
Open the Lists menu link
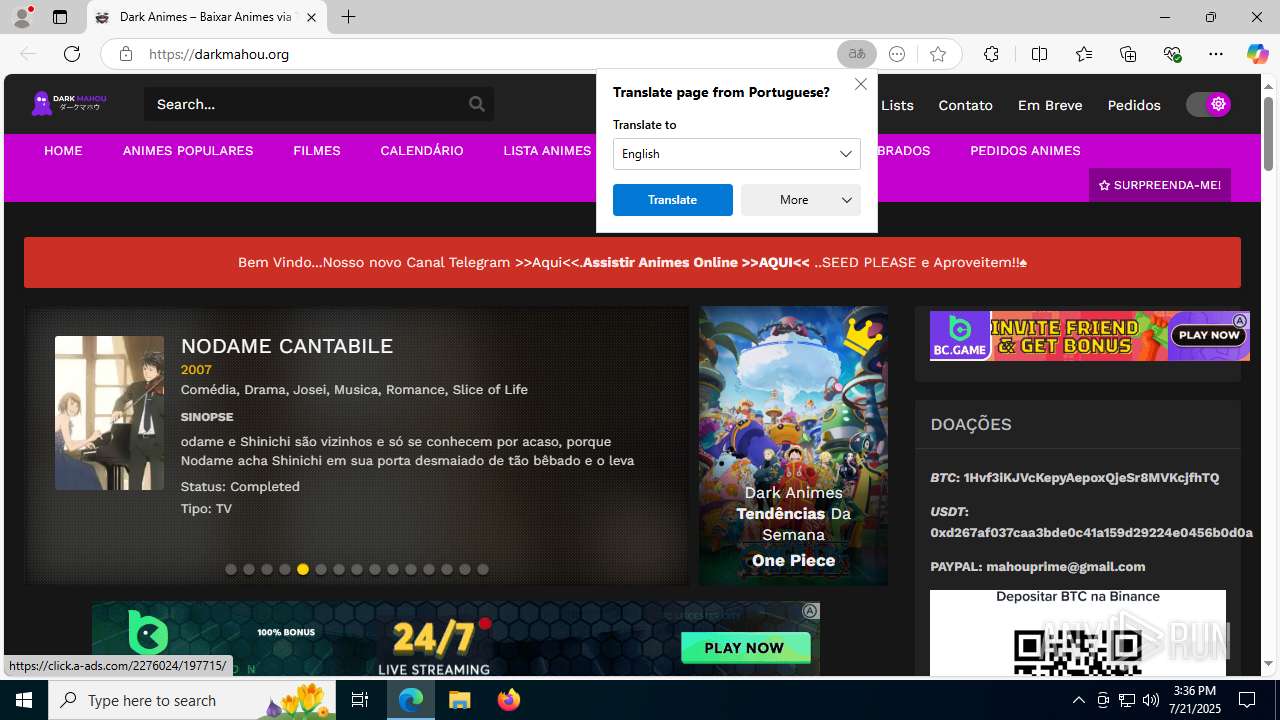[897, 105]
